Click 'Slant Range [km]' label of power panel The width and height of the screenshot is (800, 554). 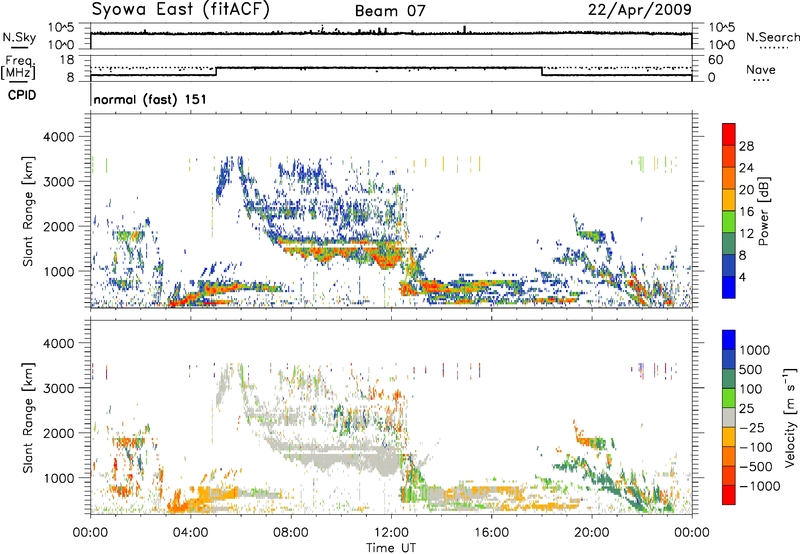28,211
